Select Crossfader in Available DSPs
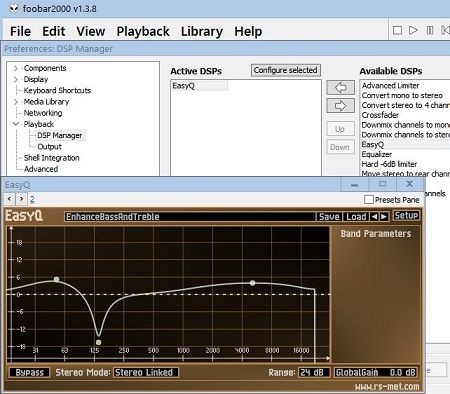The image size is (450, 394). pyautogui.click(x=380, y=115)
